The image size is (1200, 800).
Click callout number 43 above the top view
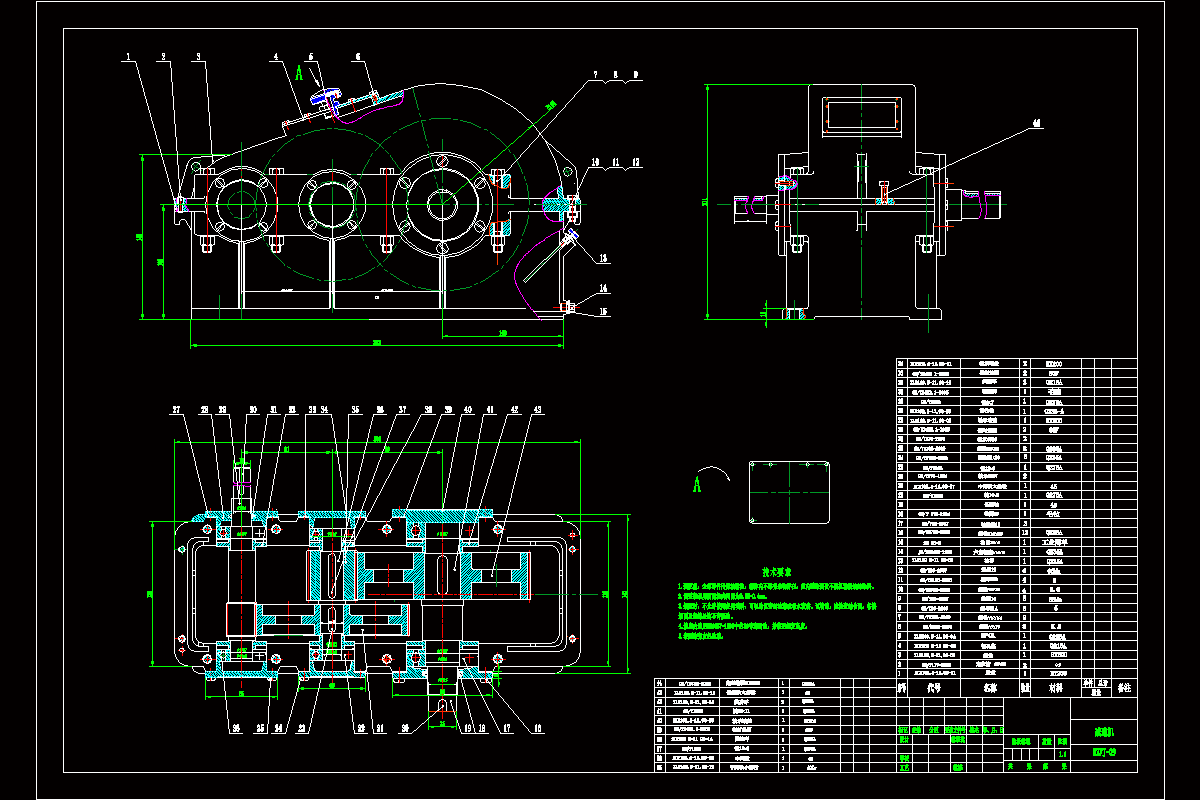pos(537,410)
